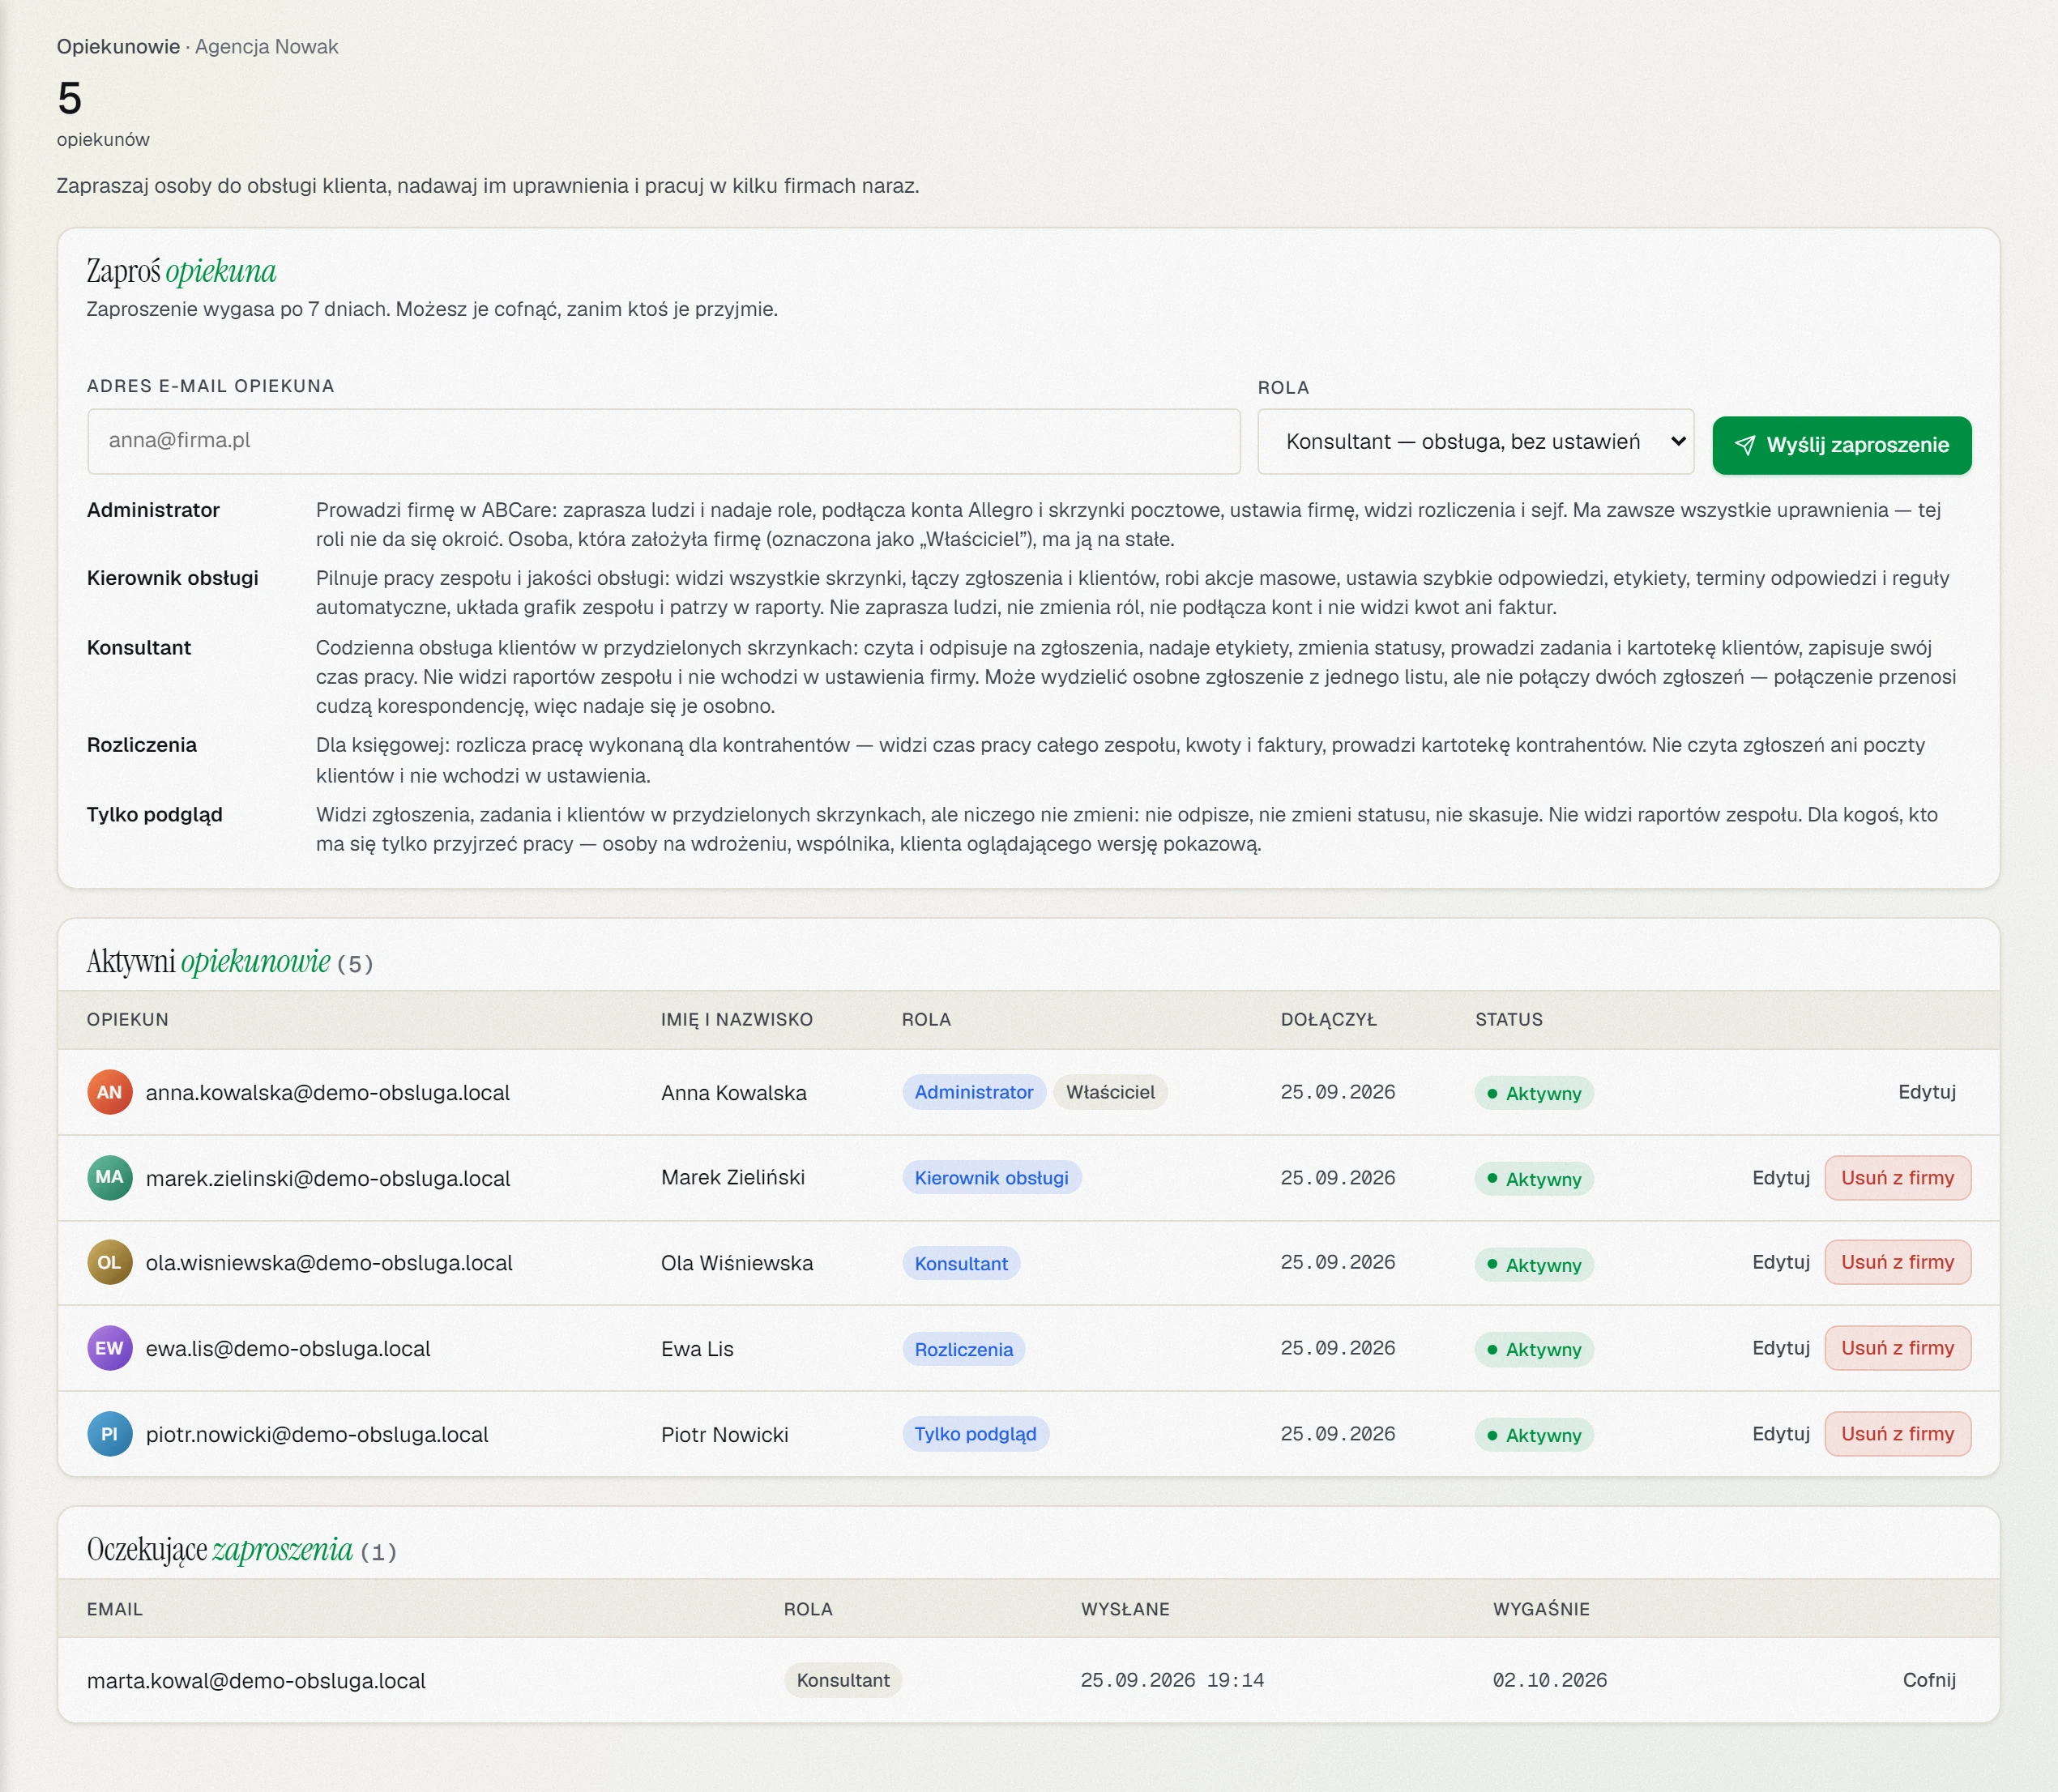Edit Anna Kowalska's account via Edytuj
The height and width of the screenshot is (1792, 2058).
click(1926, 1092)
